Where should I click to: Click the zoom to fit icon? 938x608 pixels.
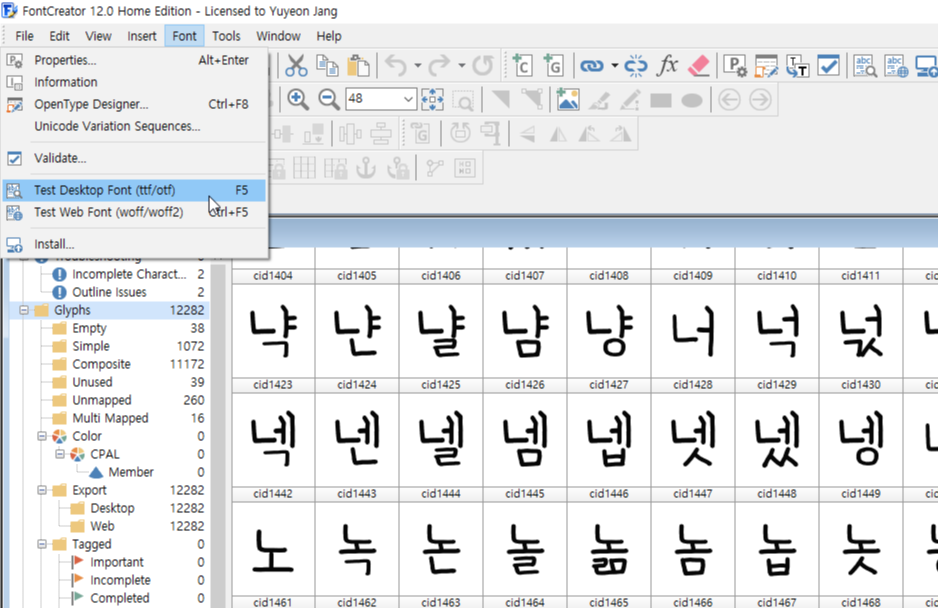(x=432, y=100)
